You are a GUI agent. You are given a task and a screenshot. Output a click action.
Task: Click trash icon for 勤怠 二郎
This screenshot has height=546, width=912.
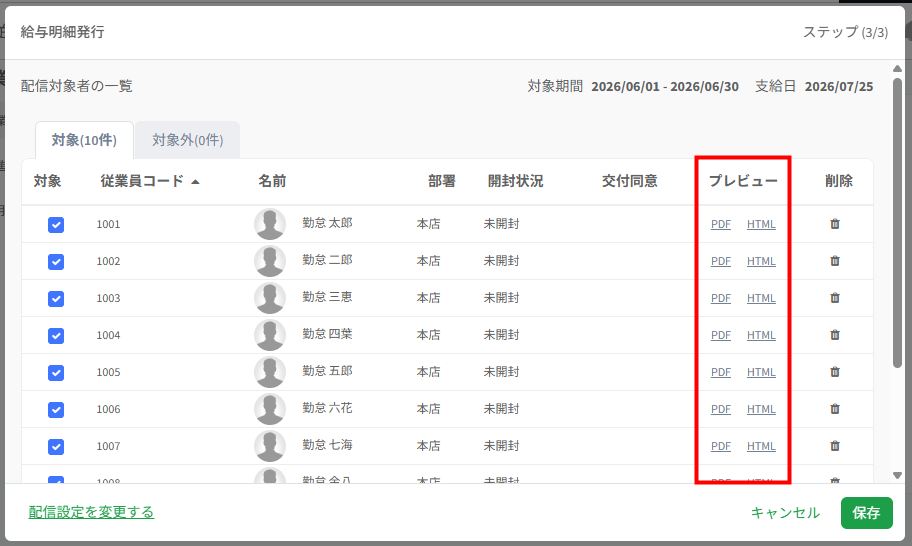coord(835,261)
